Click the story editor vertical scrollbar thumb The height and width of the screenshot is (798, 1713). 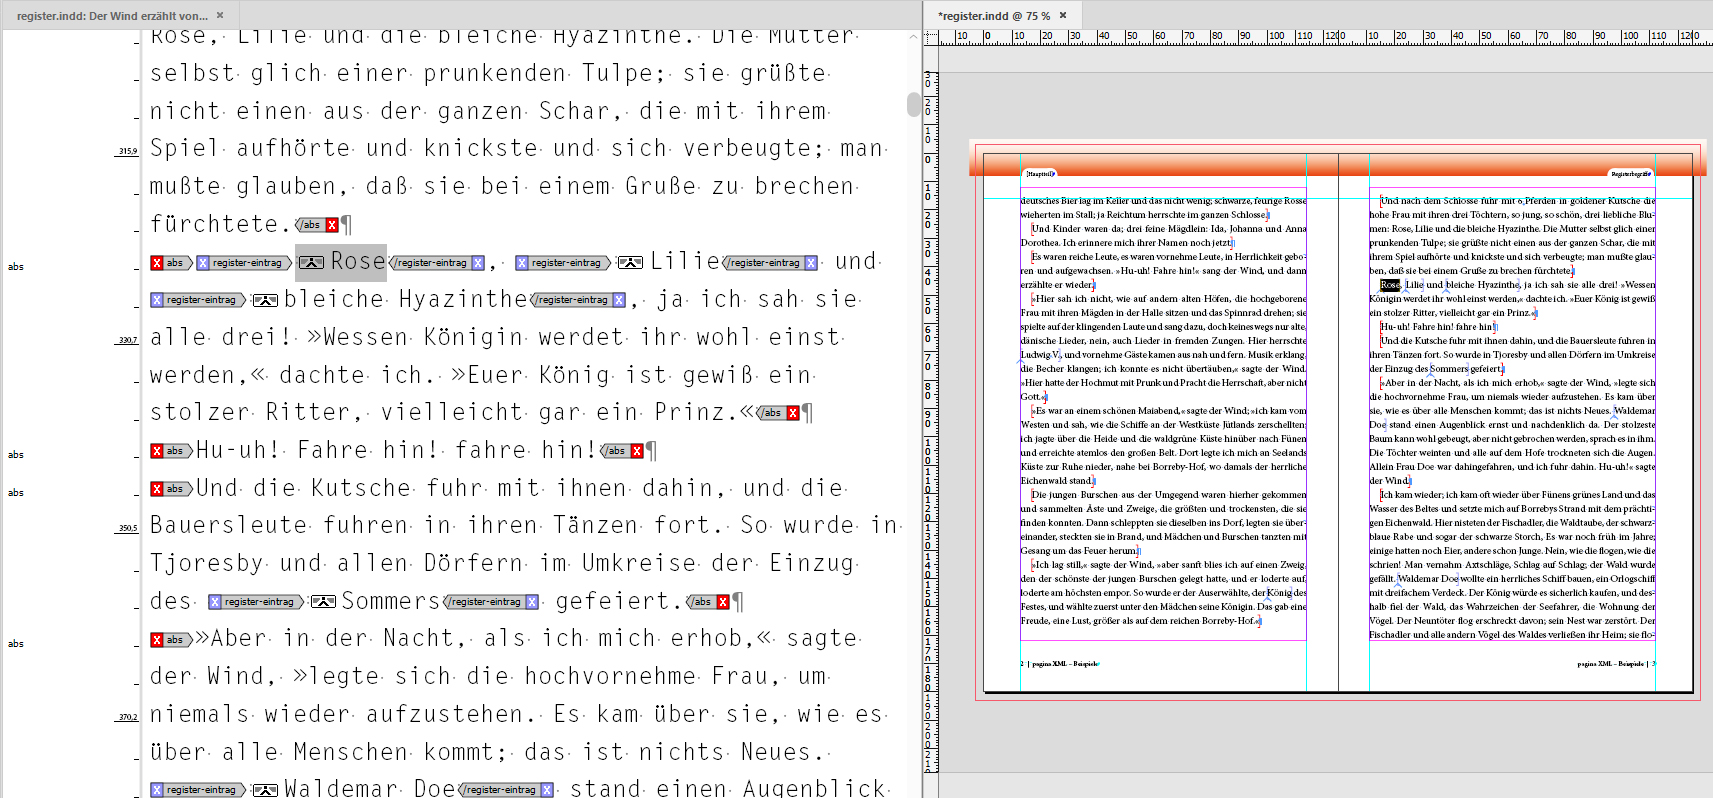coord(913,104)
